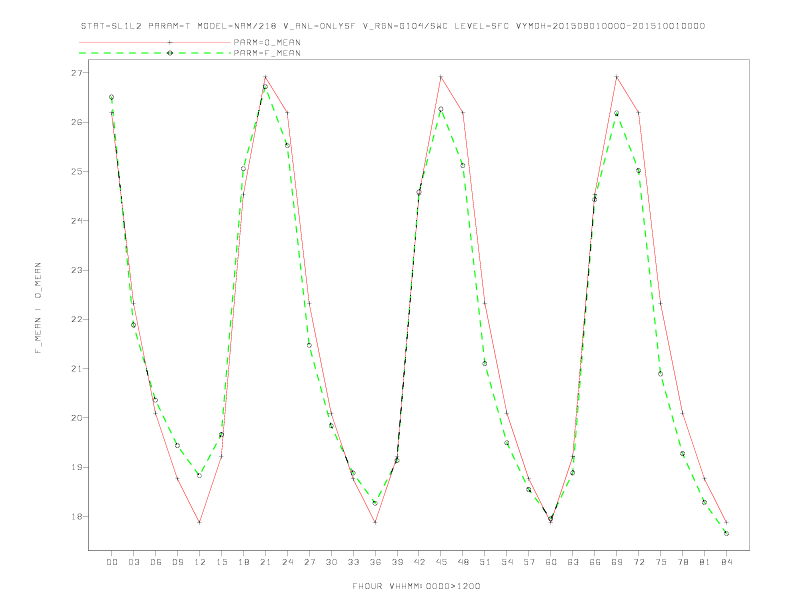Click F_MEAN circle marker at forecast hour 84
The width and height of the screenshot is (792, 612).
point(726,533)
